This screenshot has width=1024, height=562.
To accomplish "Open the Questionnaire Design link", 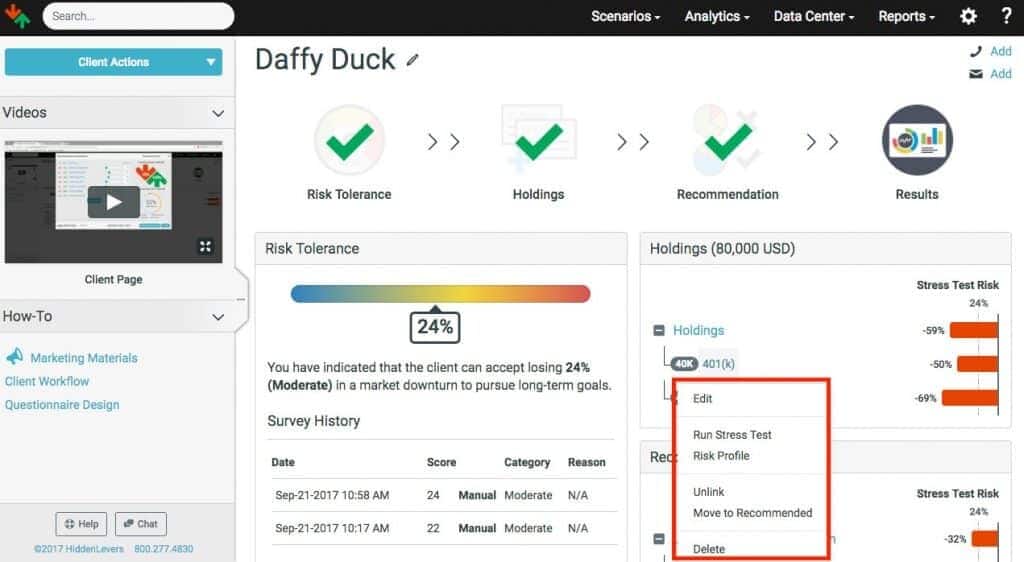I will [x=62, y=405].
